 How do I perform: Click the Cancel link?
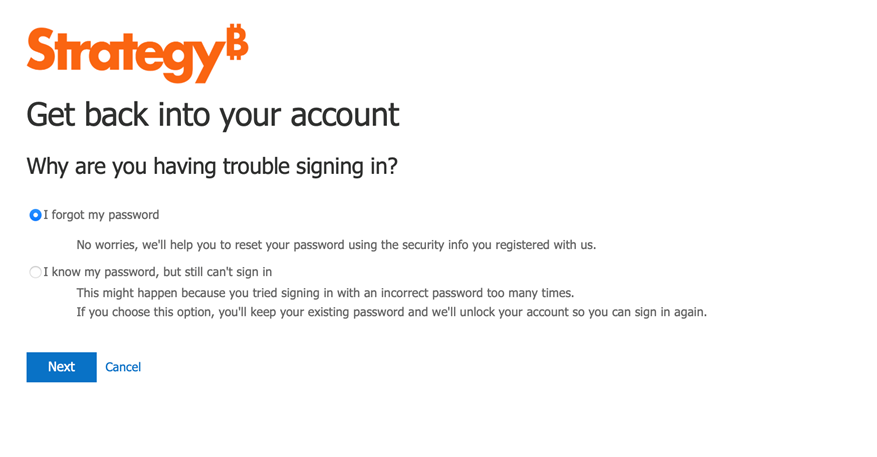[x=123, y=367]
